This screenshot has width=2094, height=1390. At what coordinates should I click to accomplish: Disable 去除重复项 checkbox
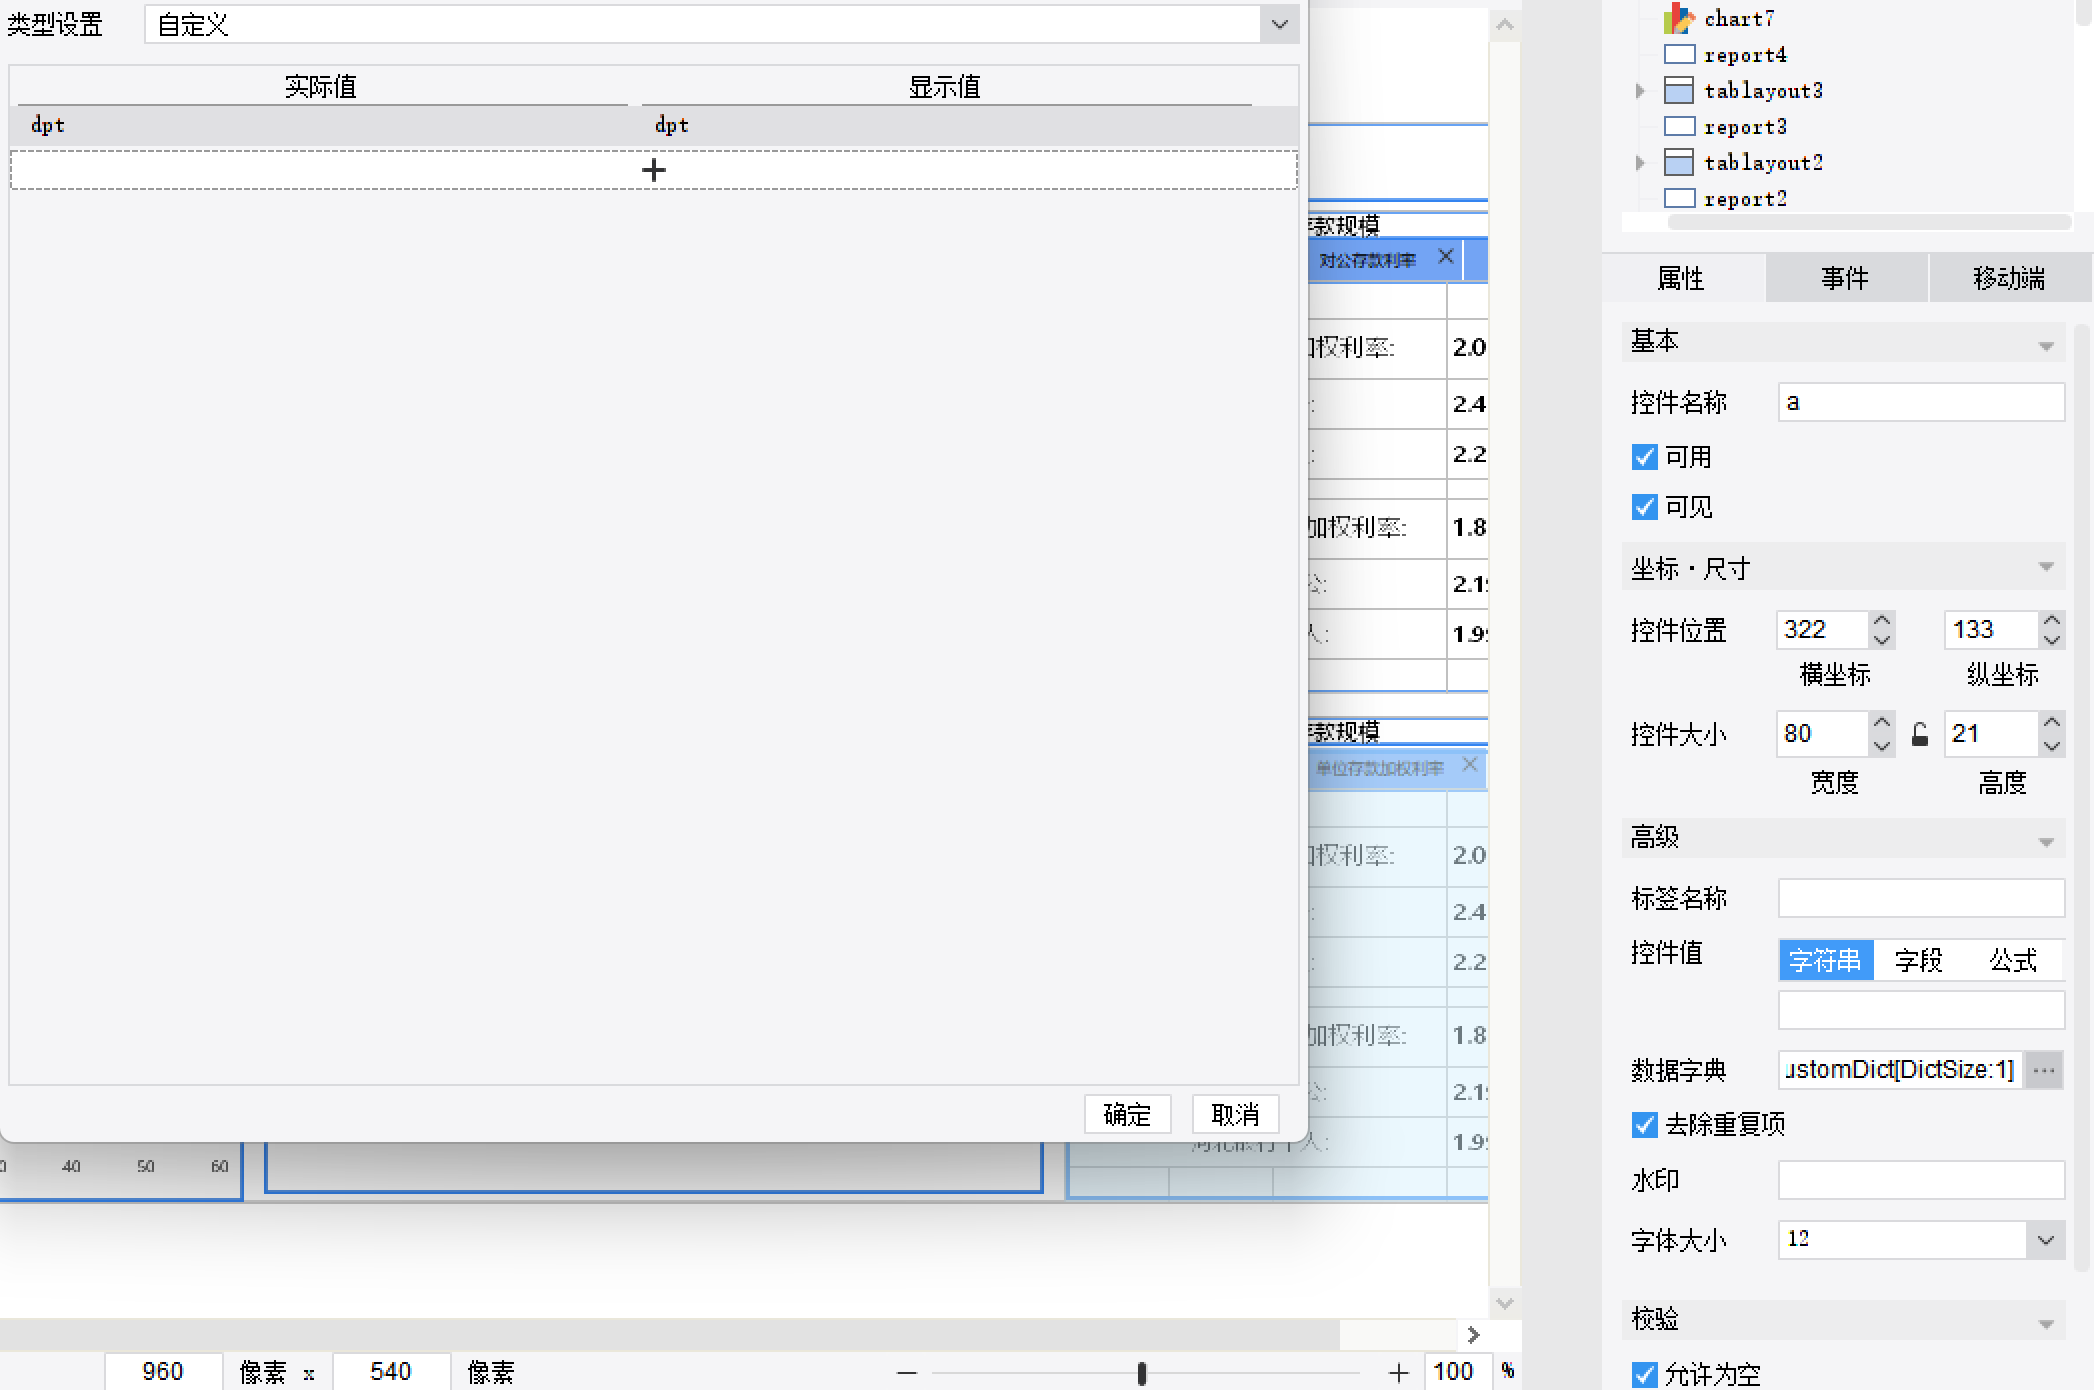(x=1644, y=1125)
